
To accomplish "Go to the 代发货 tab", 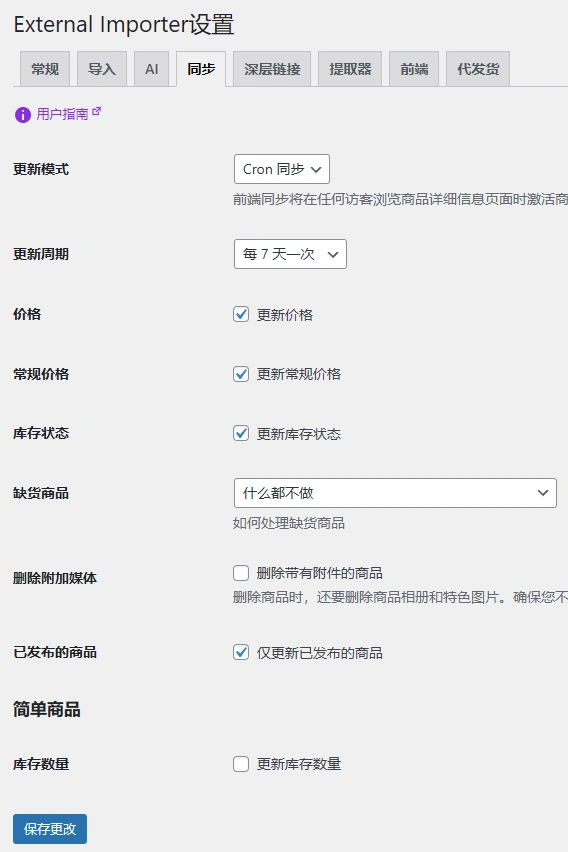I will click(x=478, y=69).
